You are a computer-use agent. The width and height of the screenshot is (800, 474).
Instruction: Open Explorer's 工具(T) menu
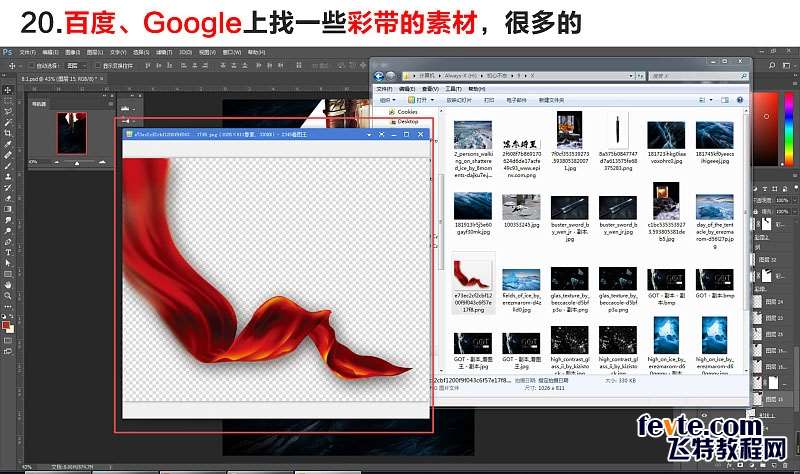[x=453, y=89]
